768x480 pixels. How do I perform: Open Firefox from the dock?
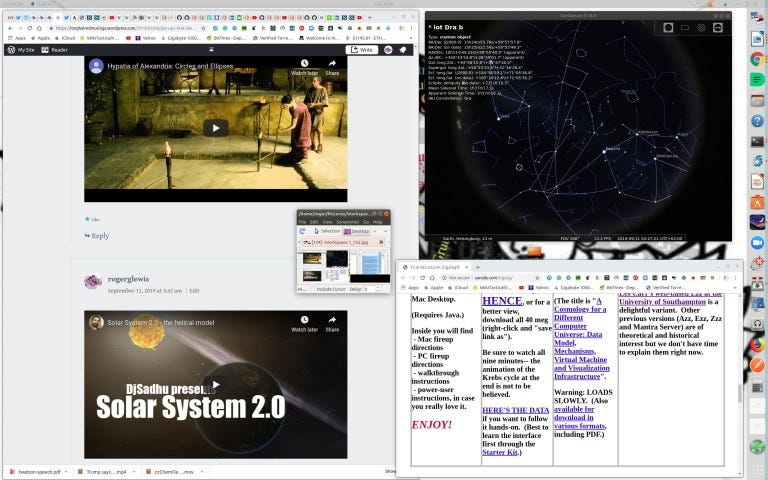click(x=757, y=344)
